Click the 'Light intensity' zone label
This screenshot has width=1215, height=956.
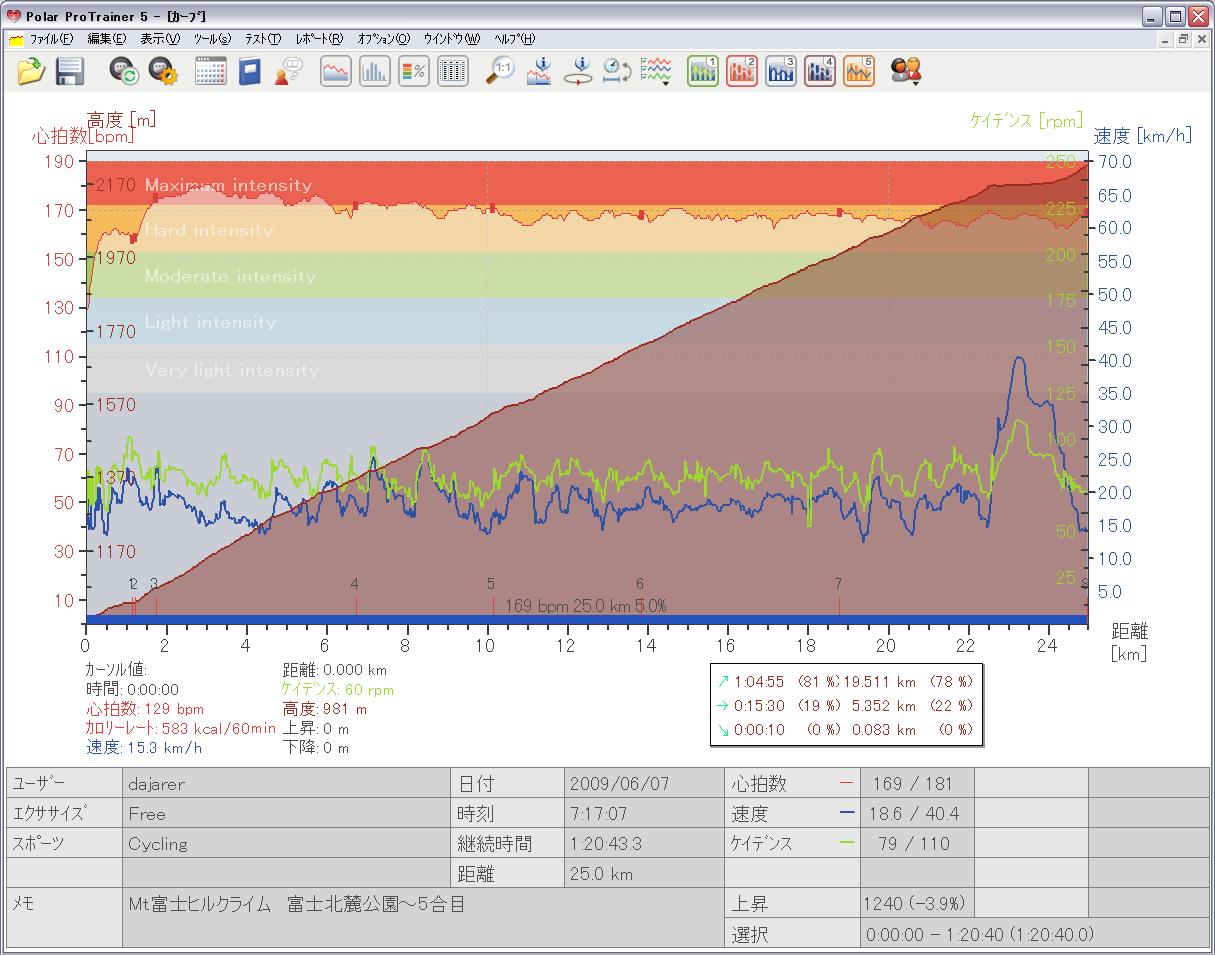[210, 322]
